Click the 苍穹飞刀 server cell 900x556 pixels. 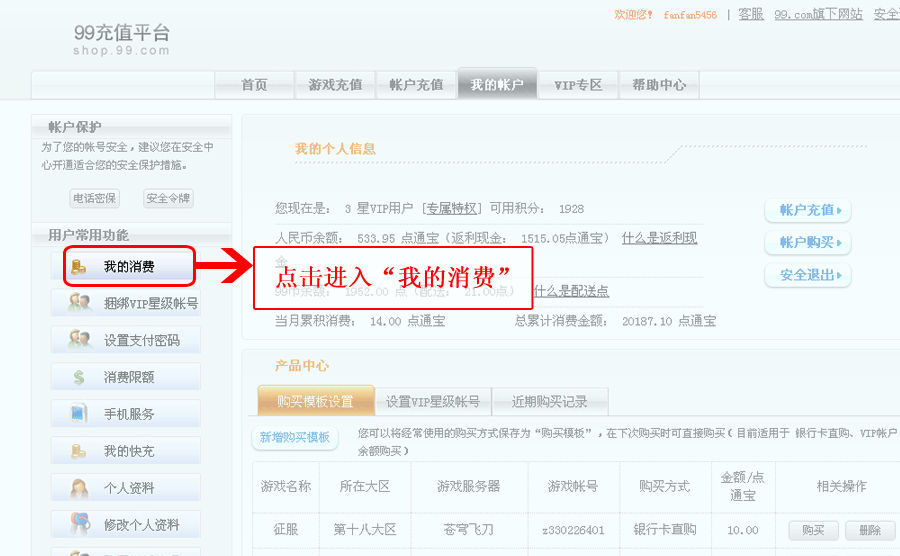point(469,530)
